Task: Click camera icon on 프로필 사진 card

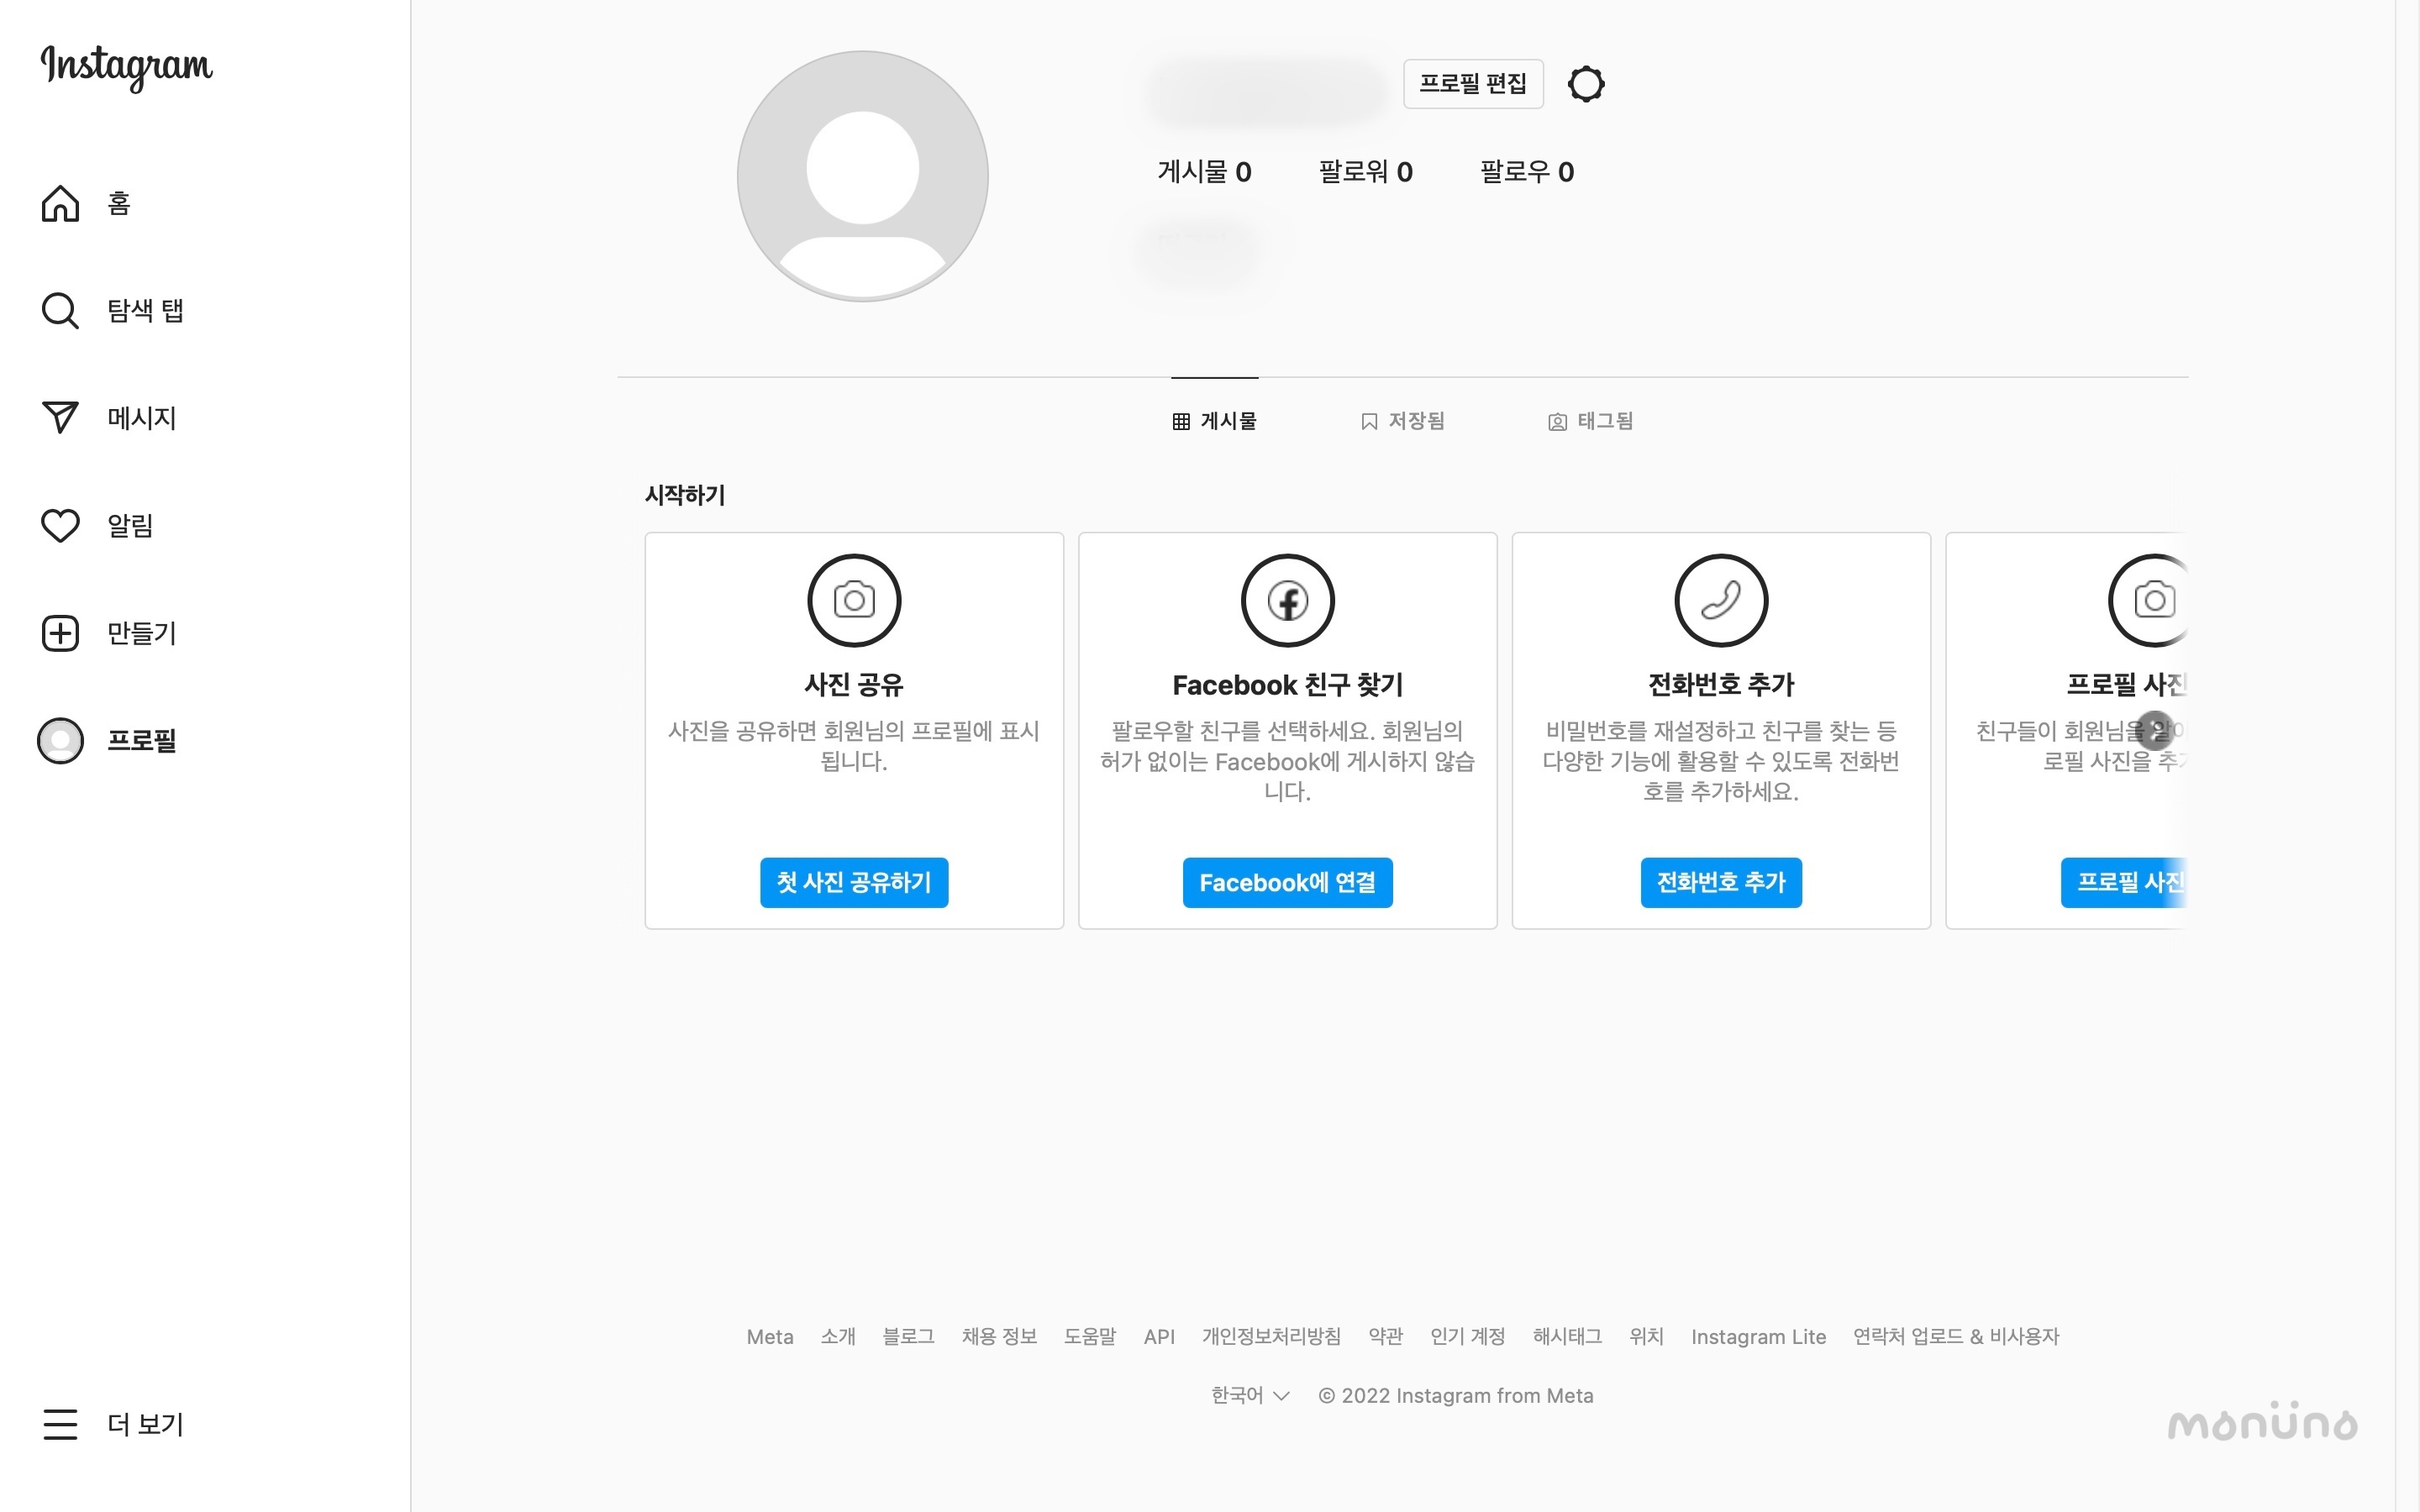Action: 2150,600
